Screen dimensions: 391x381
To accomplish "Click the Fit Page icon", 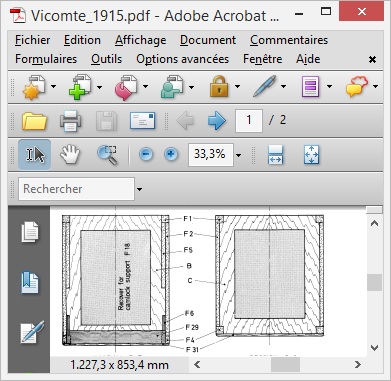I will 311,154.
